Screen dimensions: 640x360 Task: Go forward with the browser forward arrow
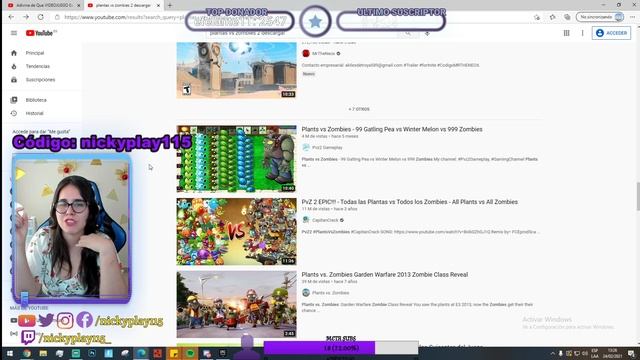[26, 17]
